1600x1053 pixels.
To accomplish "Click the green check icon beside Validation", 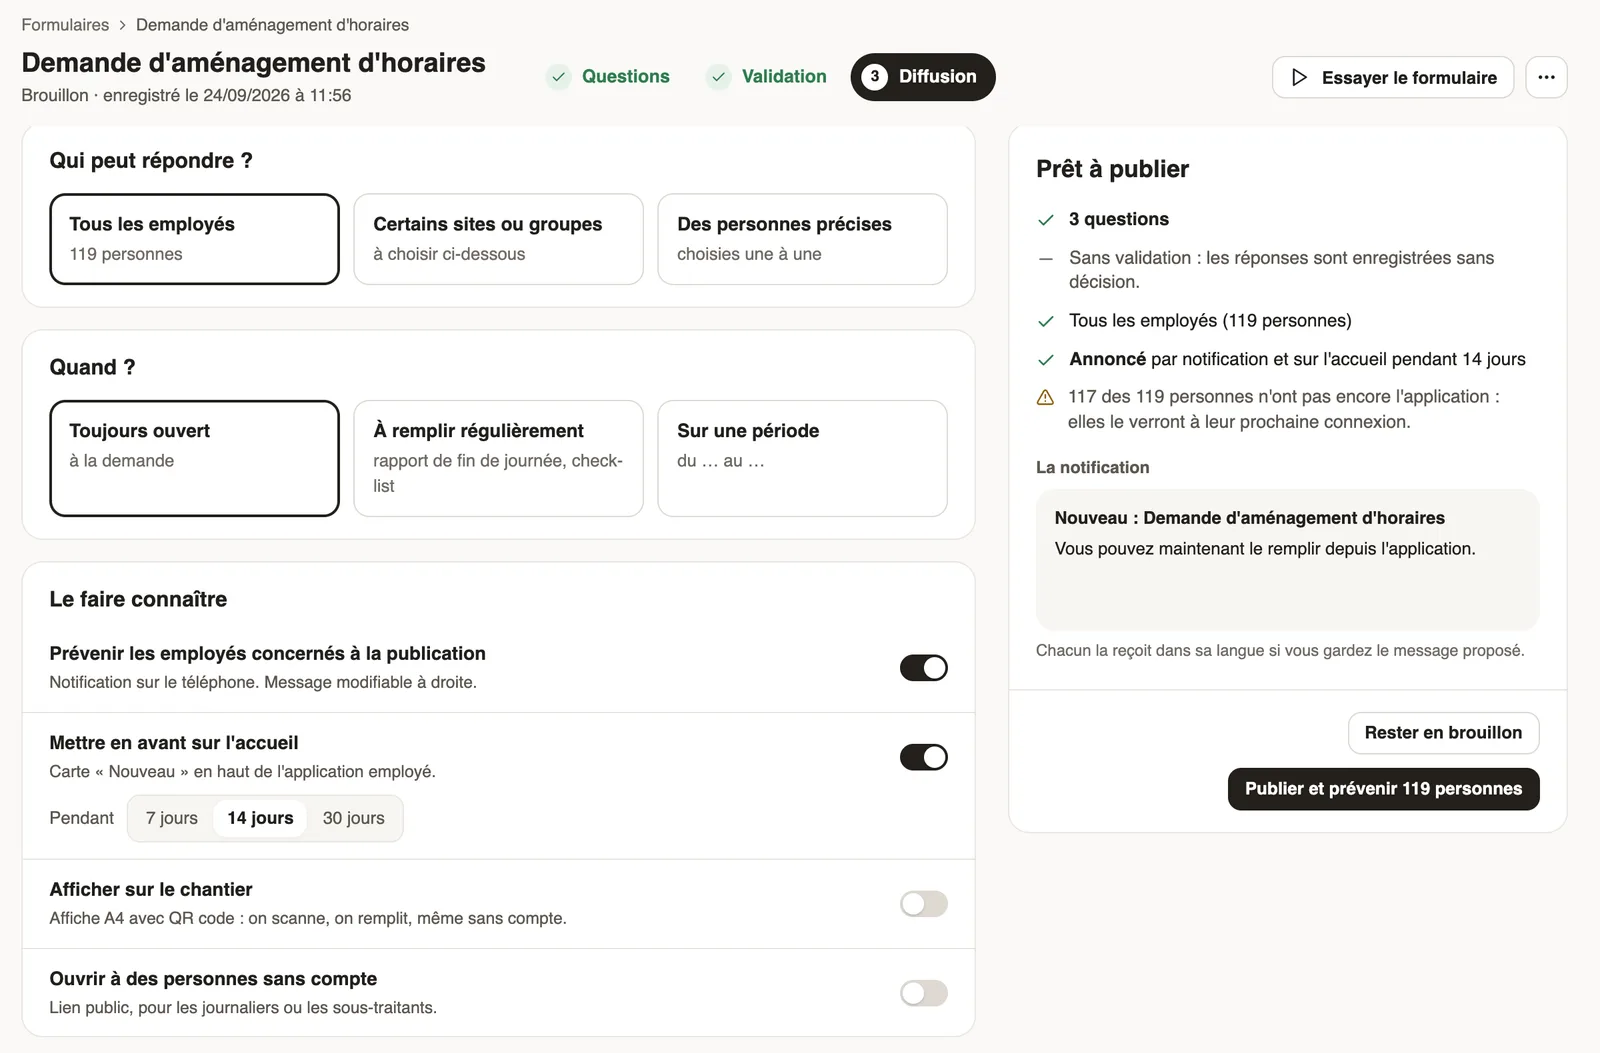I will pyautogui.click(x=718, y=77).
